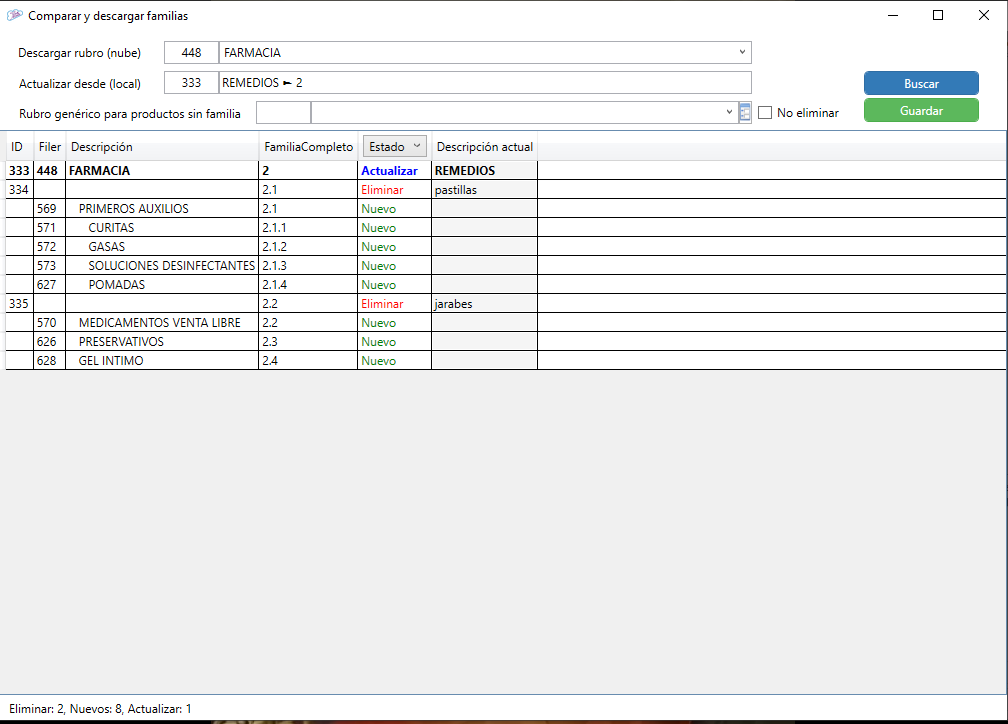Click the Buscar button

coord(921,84)
